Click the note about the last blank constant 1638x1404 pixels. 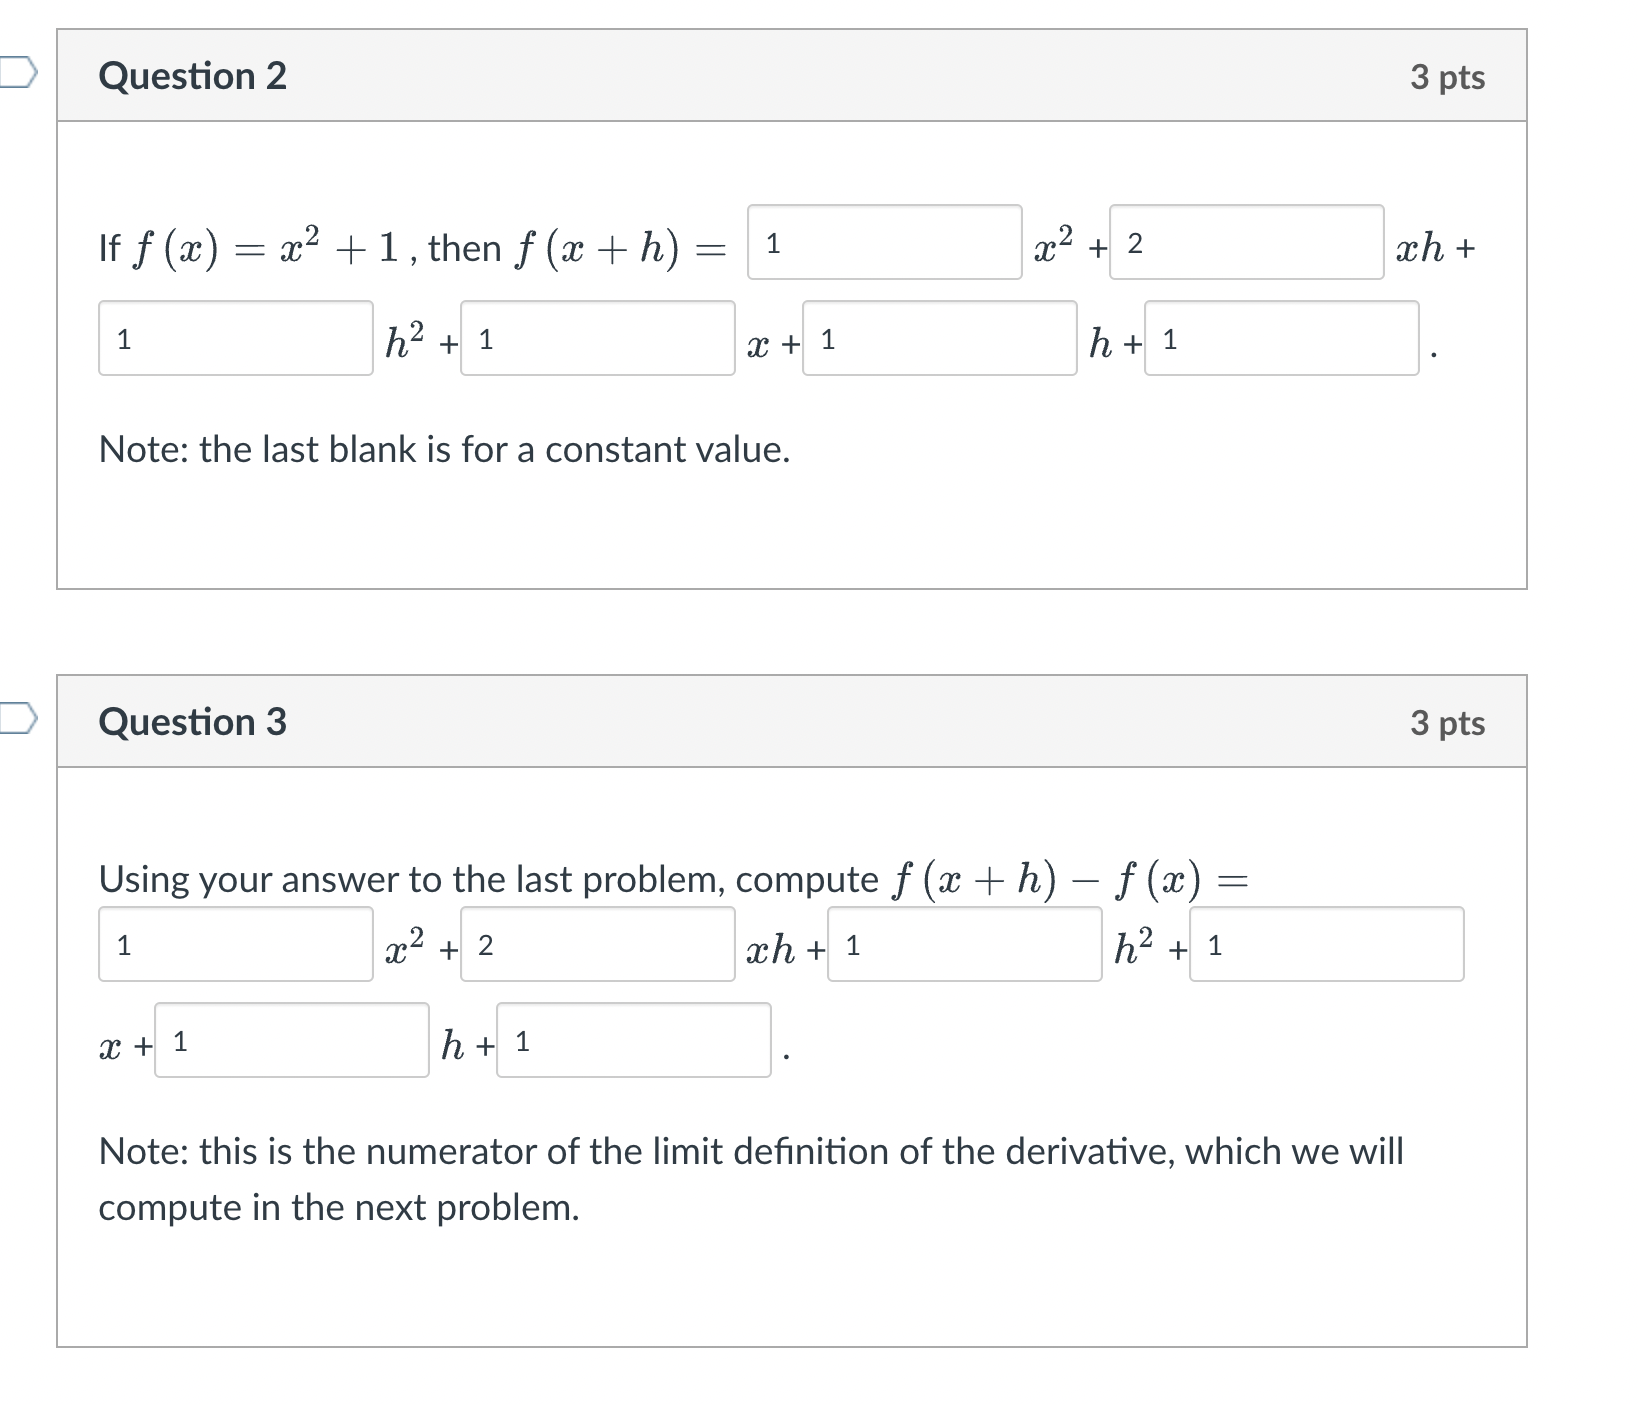(x=444, y=450)
